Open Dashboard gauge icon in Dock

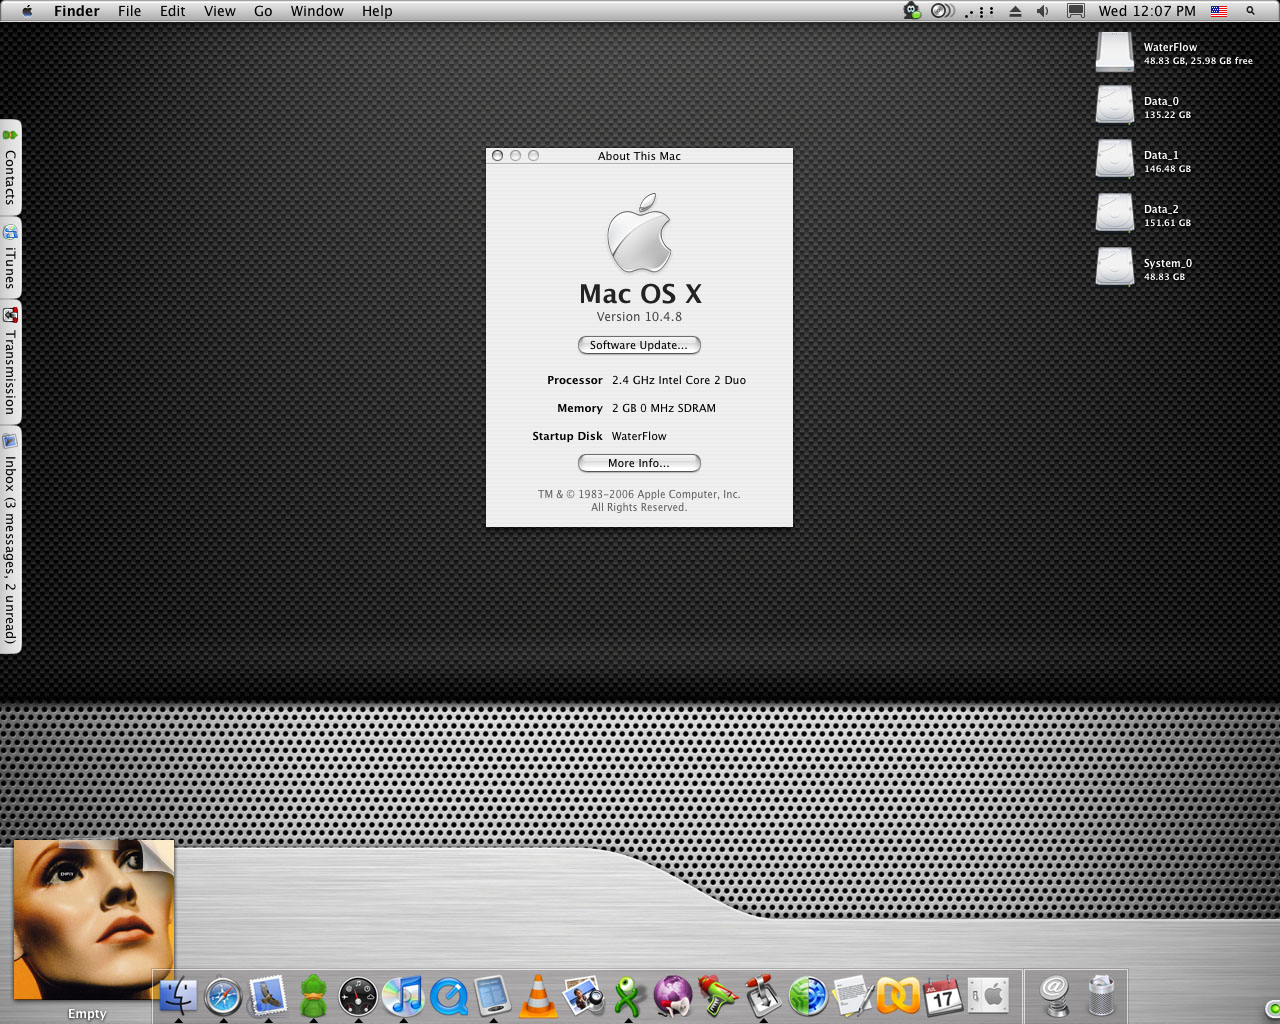[358, 996]
